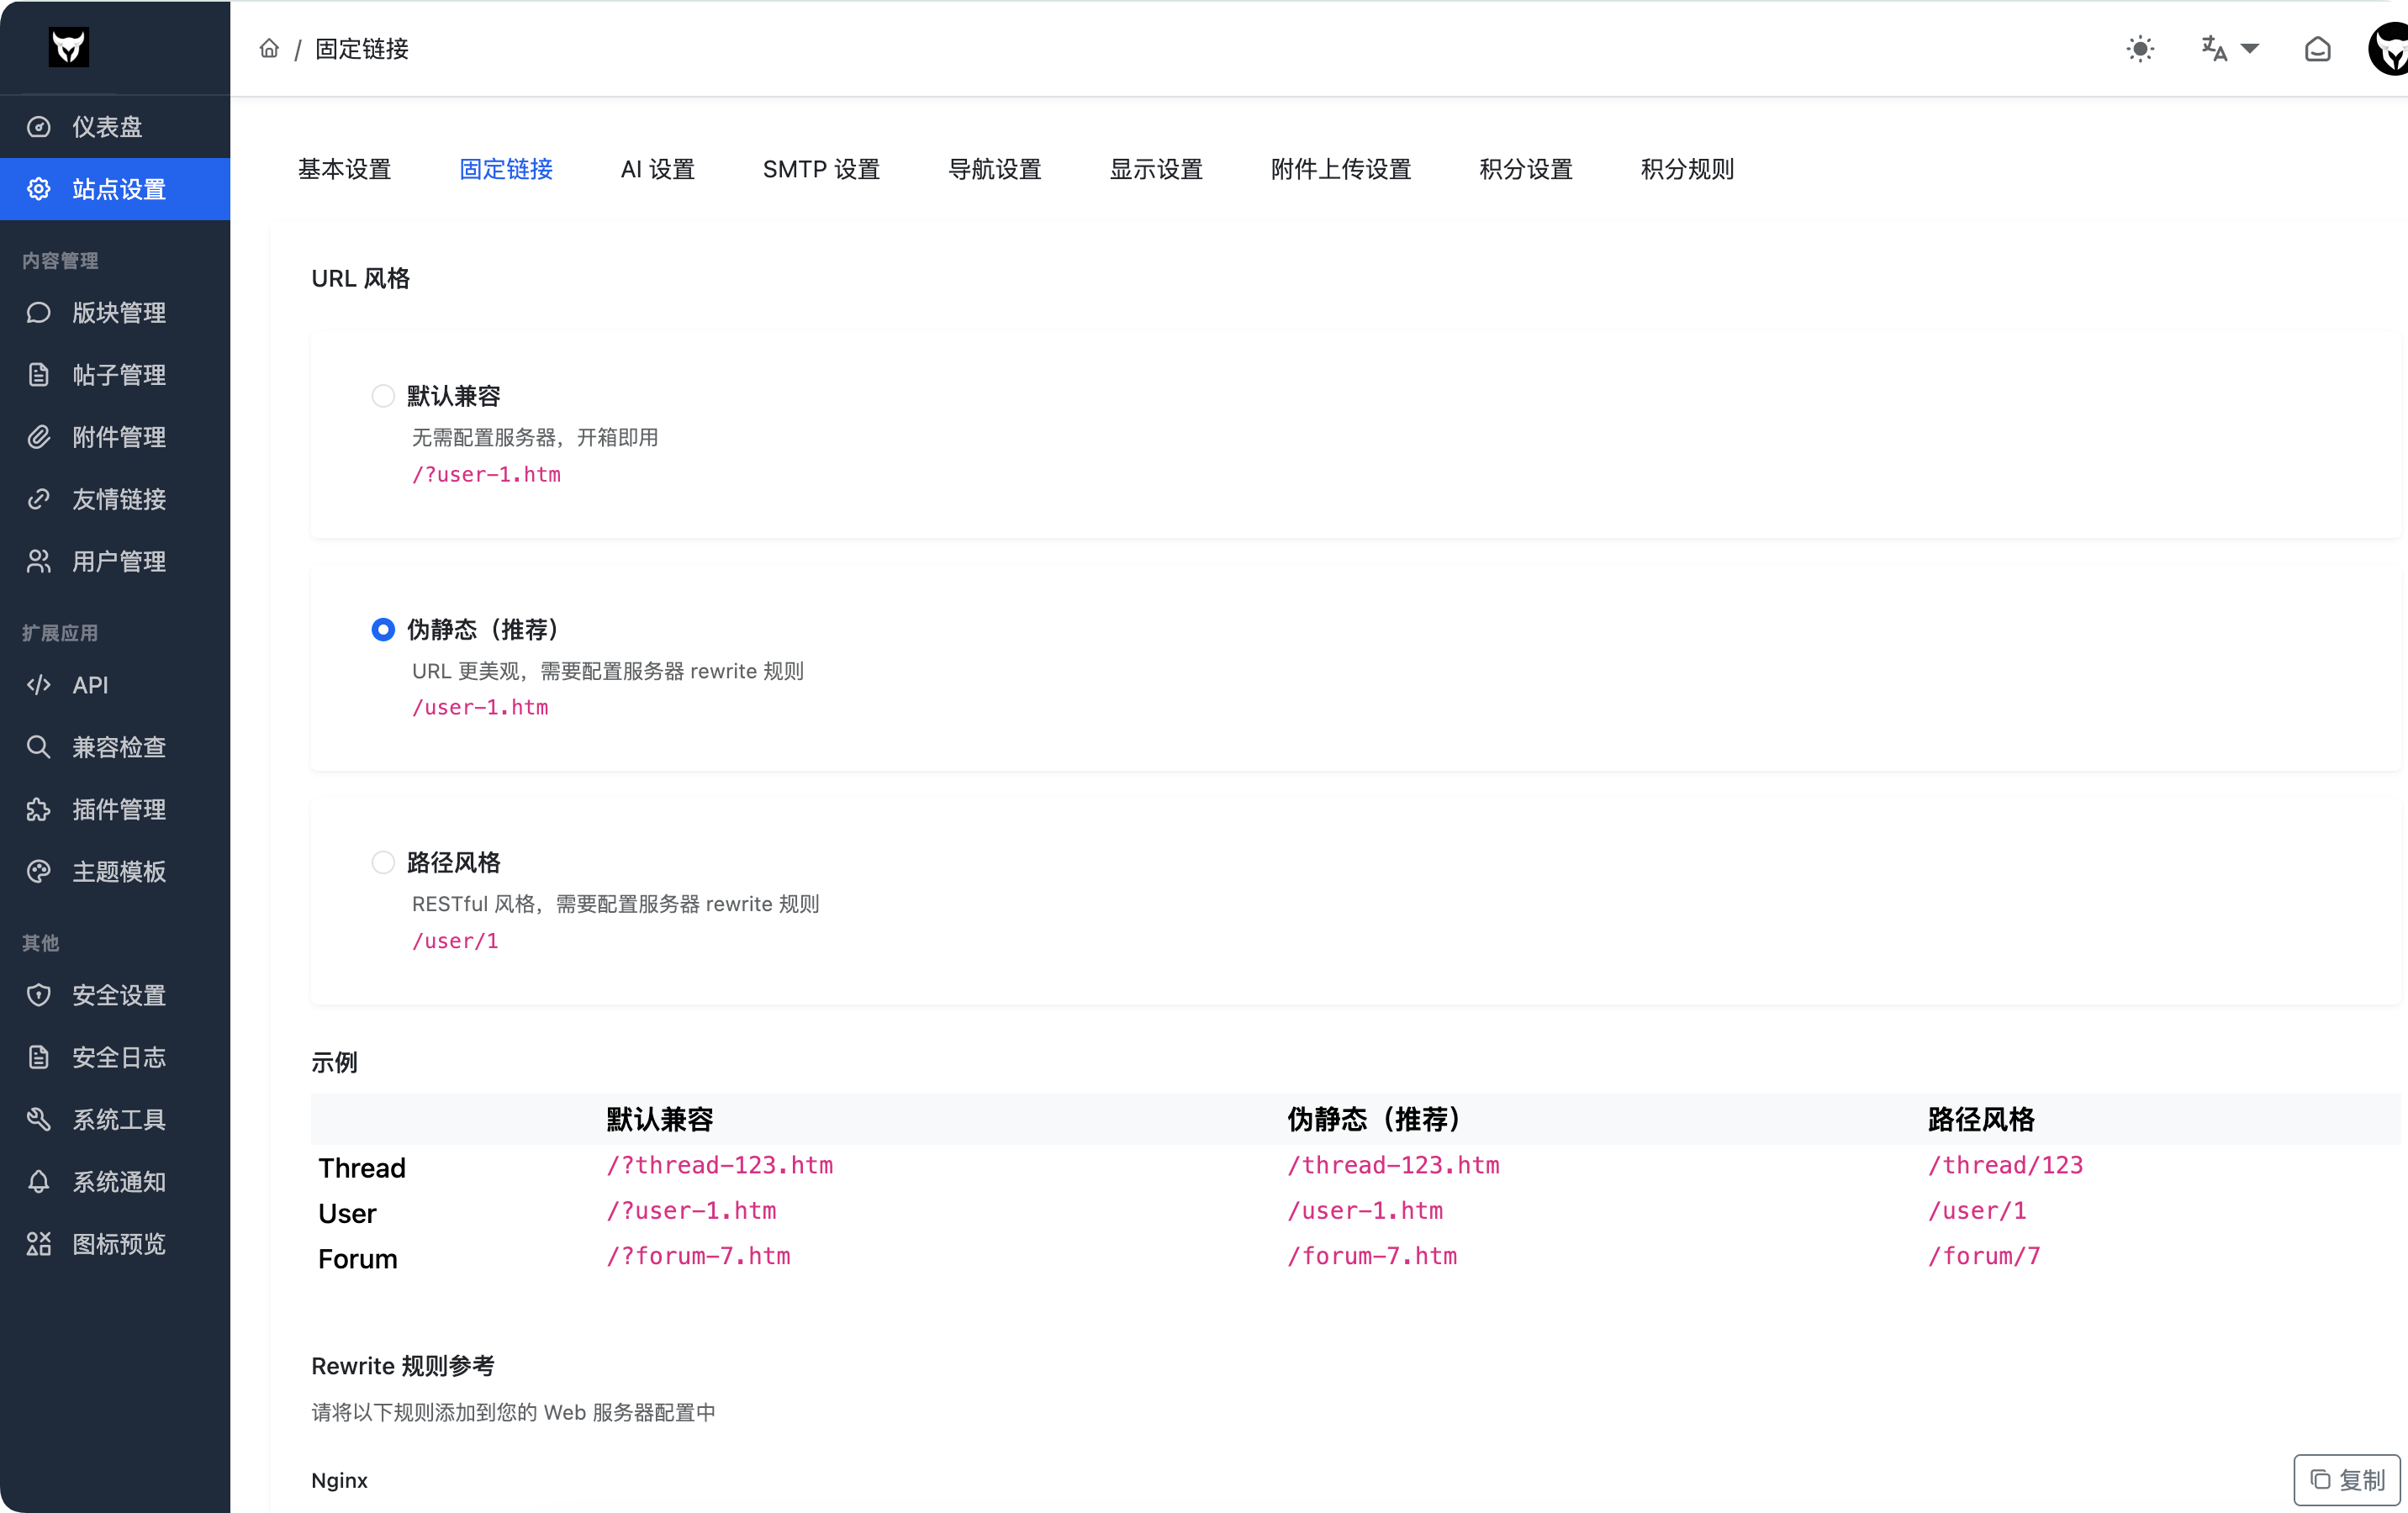Screen dimensions: 2408x1513
Task: Expand the language dropdown arrow
Action: (x=2250, y=49)
